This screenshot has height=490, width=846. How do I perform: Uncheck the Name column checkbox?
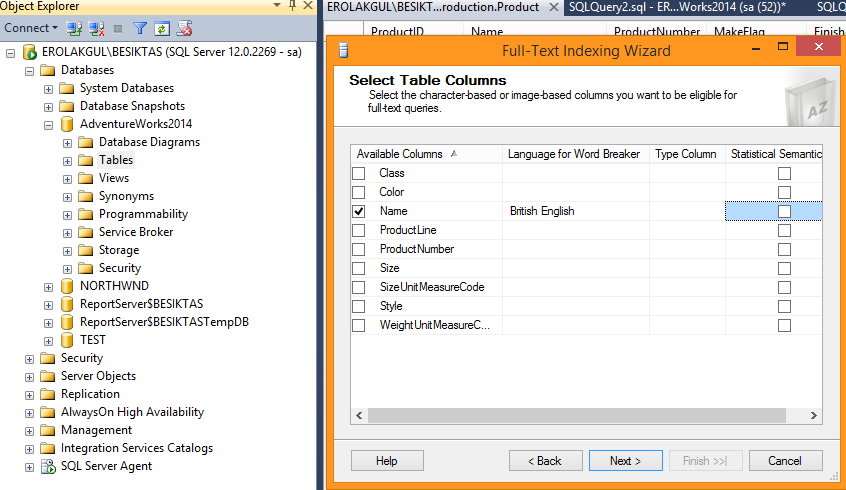click(359, 211)
